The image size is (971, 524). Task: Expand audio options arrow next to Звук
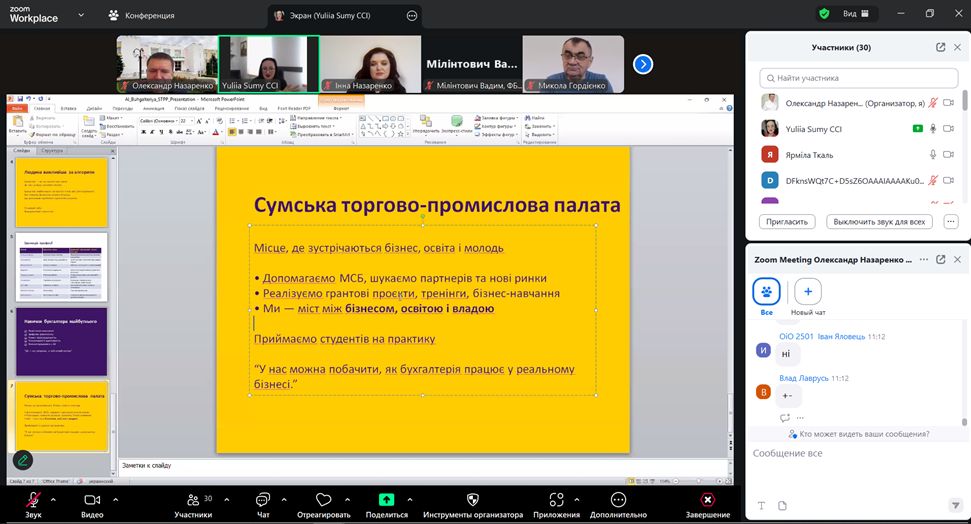click(53, 498)
